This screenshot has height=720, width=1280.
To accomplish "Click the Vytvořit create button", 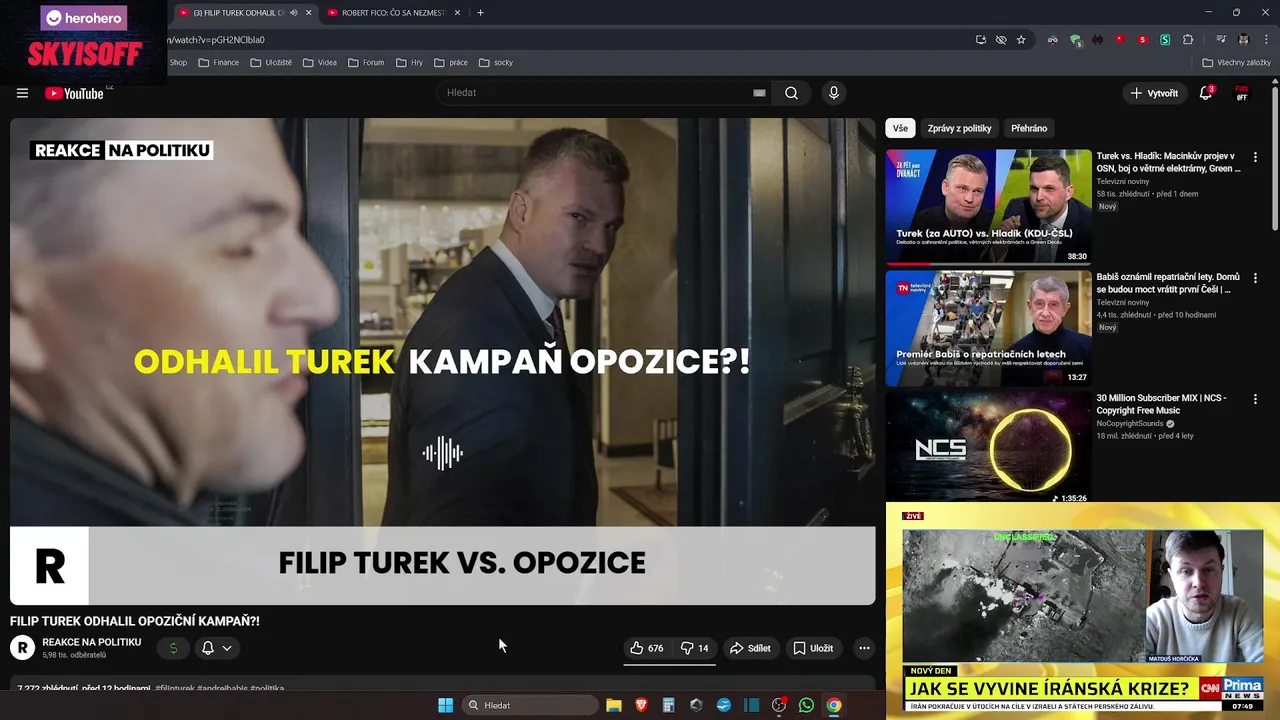I will coord(1154,93).
